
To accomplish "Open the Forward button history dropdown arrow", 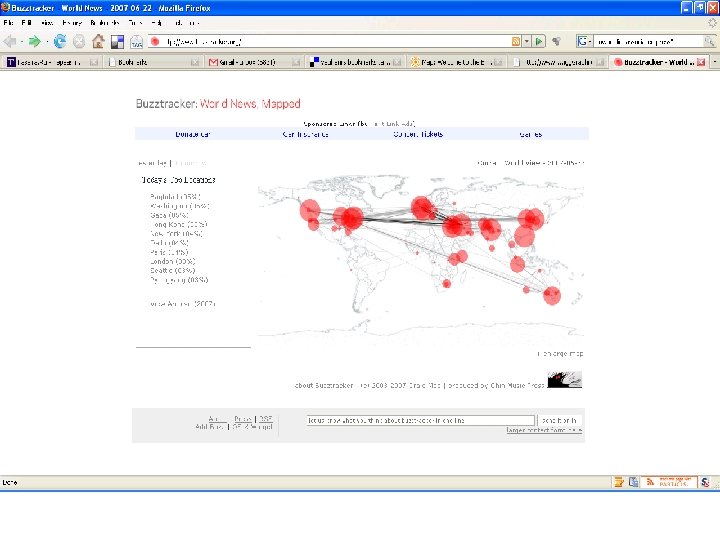I will pos(46,42).
